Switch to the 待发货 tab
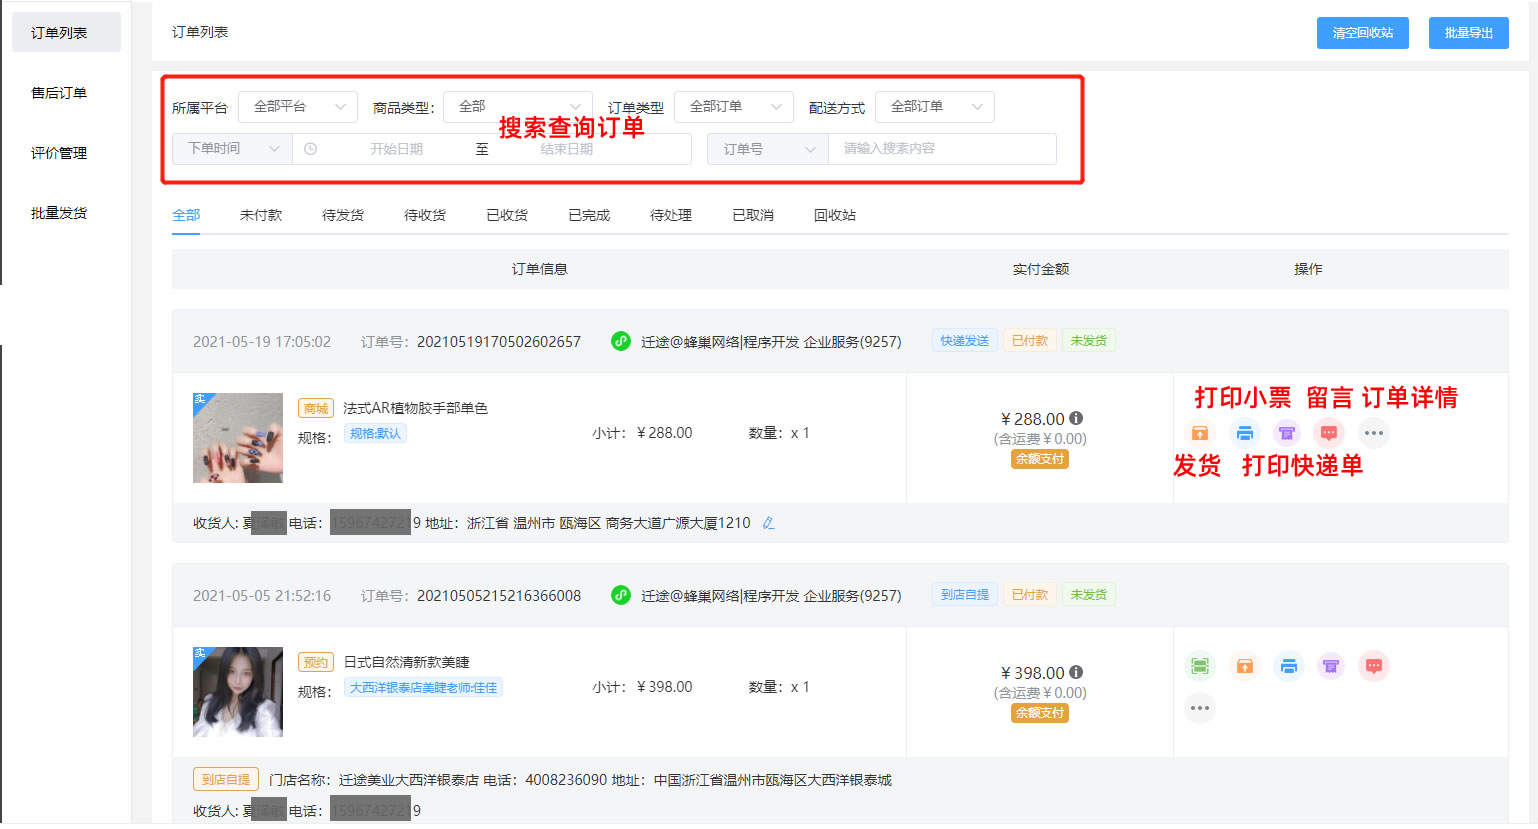Image resolution: width=1538 pixels, height=829 pixels. pos(343,215)
